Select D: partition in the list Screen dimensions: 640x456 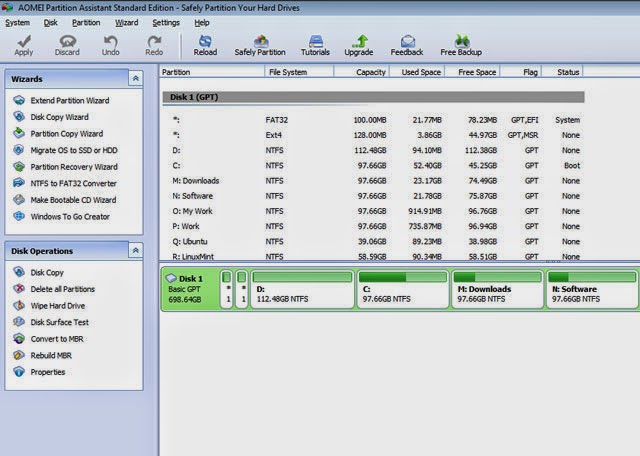pos(373,150)
